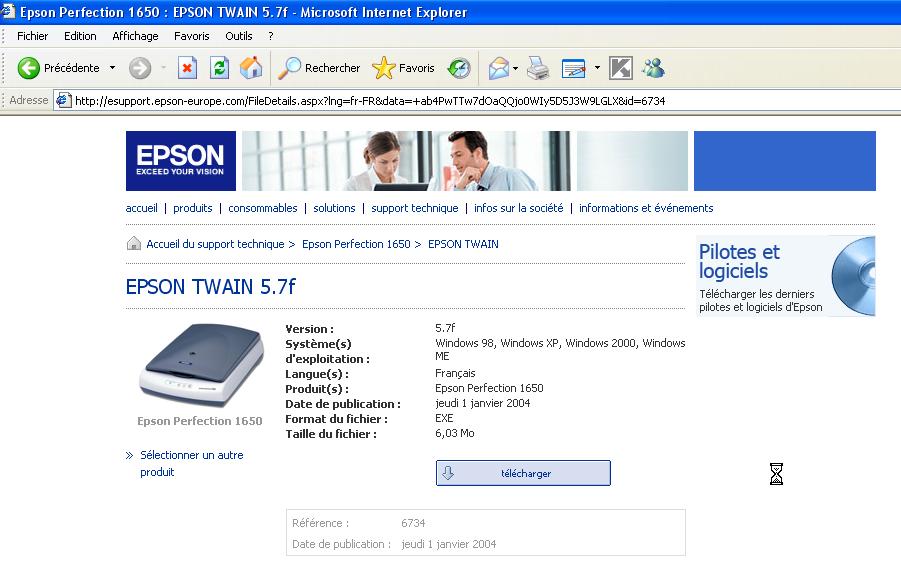
Task: Open the Outils menu
Action: (238, 36)
